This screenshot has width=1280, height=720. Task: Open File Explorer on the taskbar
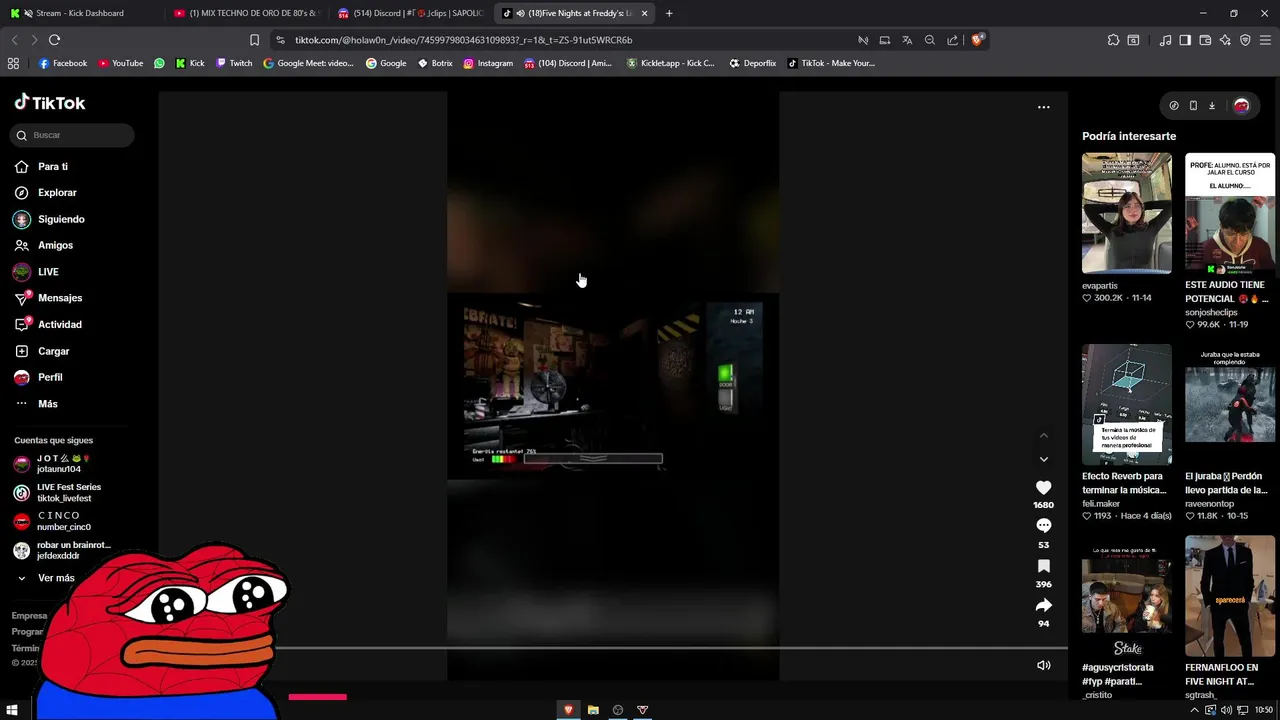[x=593, y=710]
